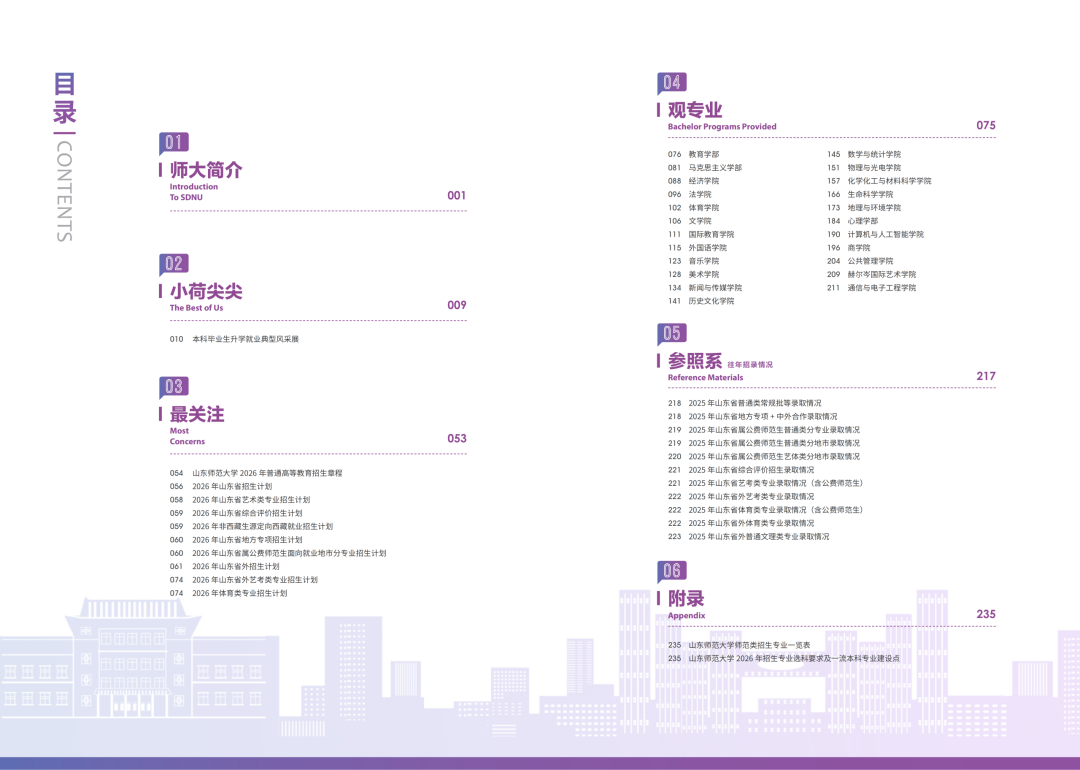
Task: Click the 2026 年体育类专业招生计划 entry
Action: (x=229, y=593)
